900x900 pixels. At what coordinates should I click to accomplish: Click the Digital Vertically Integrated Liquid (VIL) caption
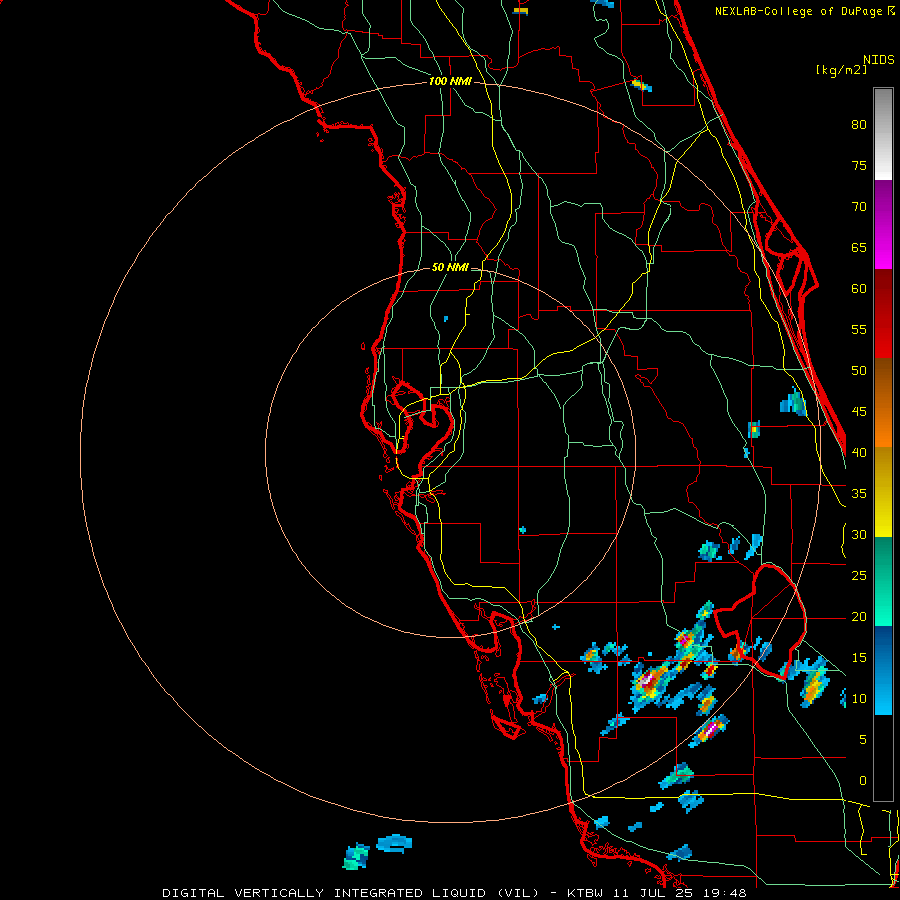pyautogui.click(x=351, y=893)
